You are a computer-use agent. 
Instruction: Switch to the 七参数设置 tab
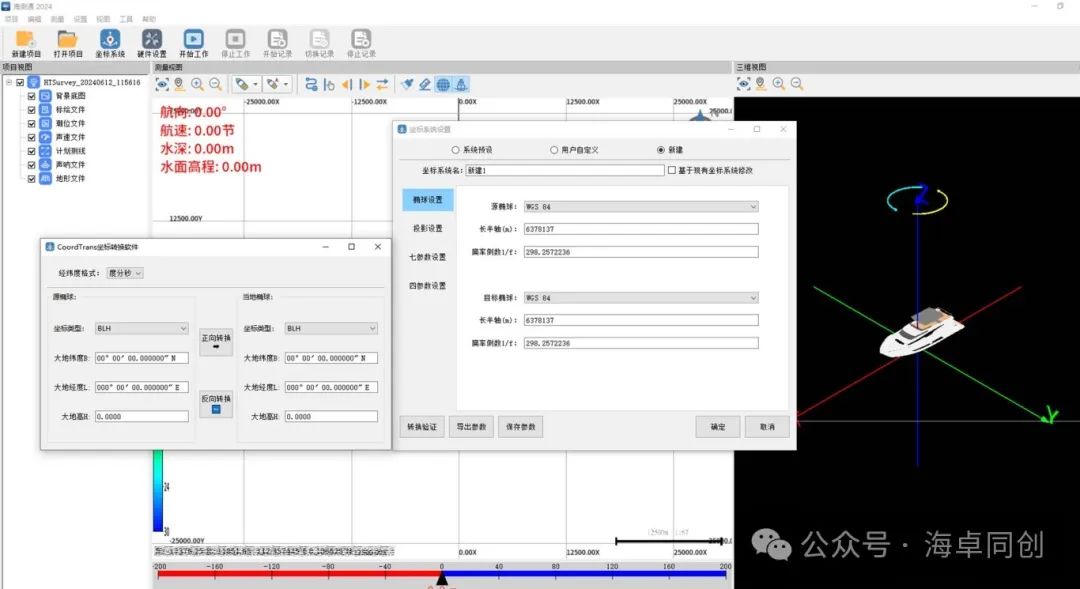click(427, 257)
